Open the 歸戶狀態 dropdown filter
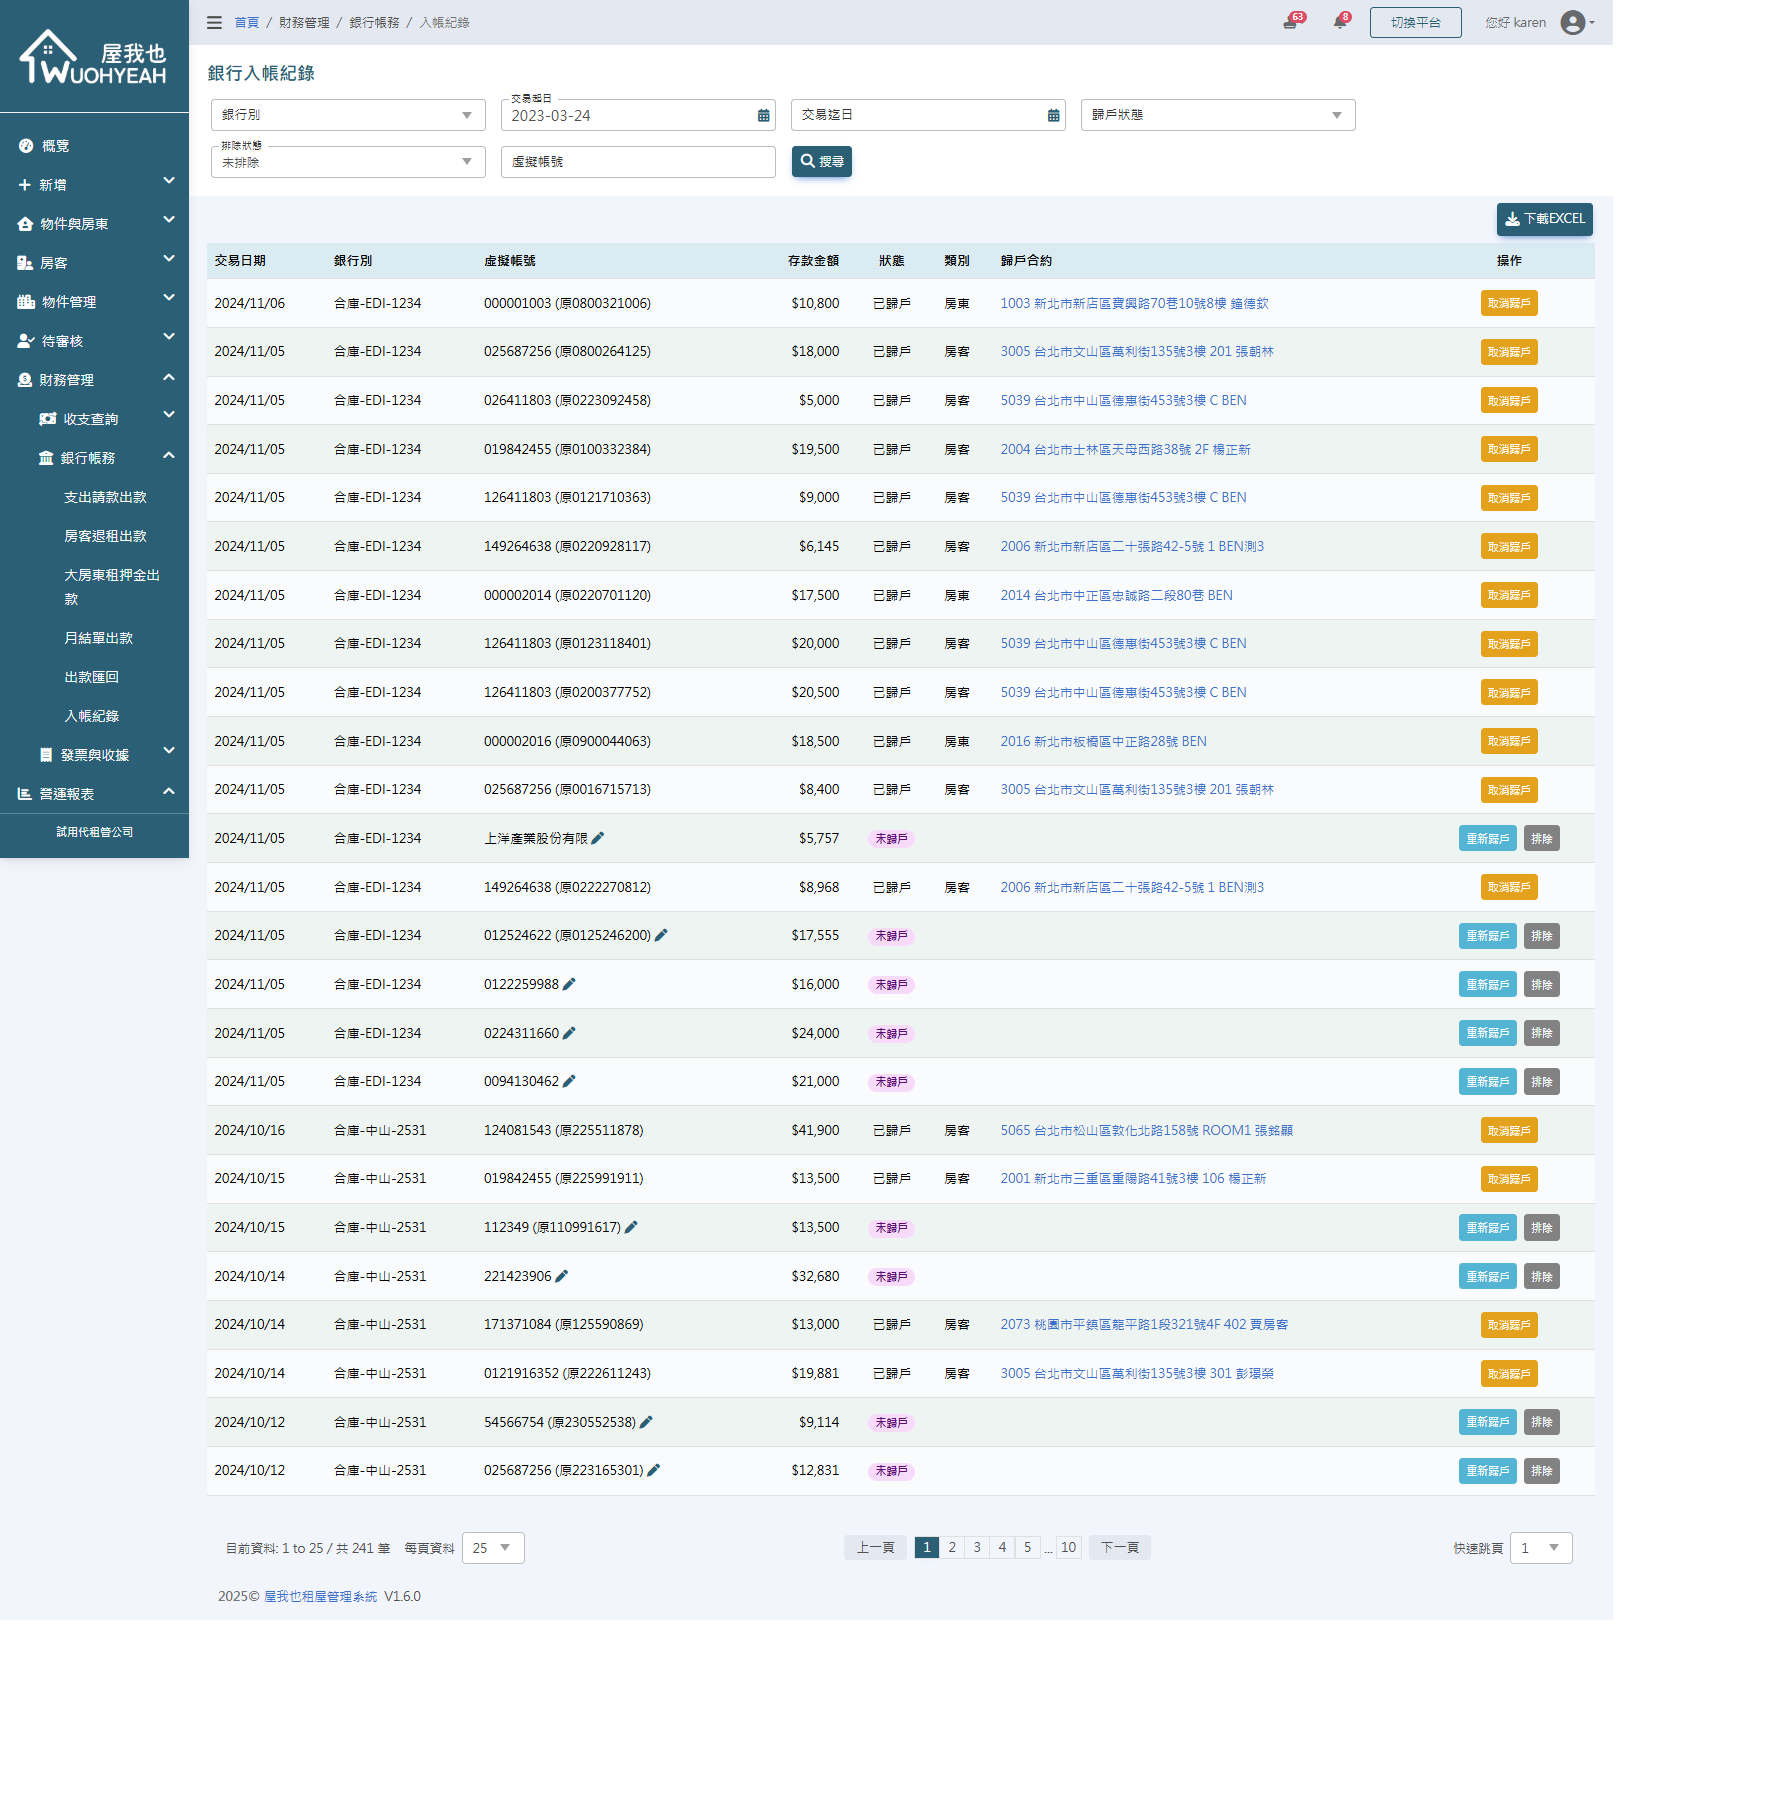Image resolution: width=1775 pixels, height=1800 pixels. (x=1217, y=115)
